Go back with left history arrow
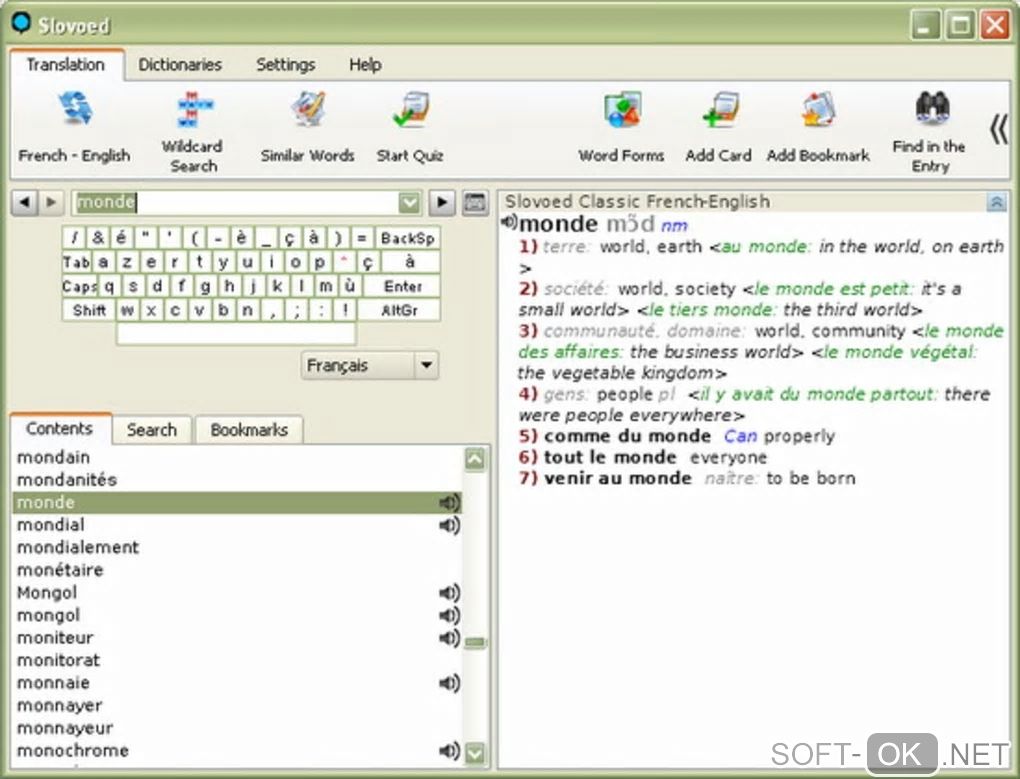This screenshot has width=1020, height=779. 24,202
